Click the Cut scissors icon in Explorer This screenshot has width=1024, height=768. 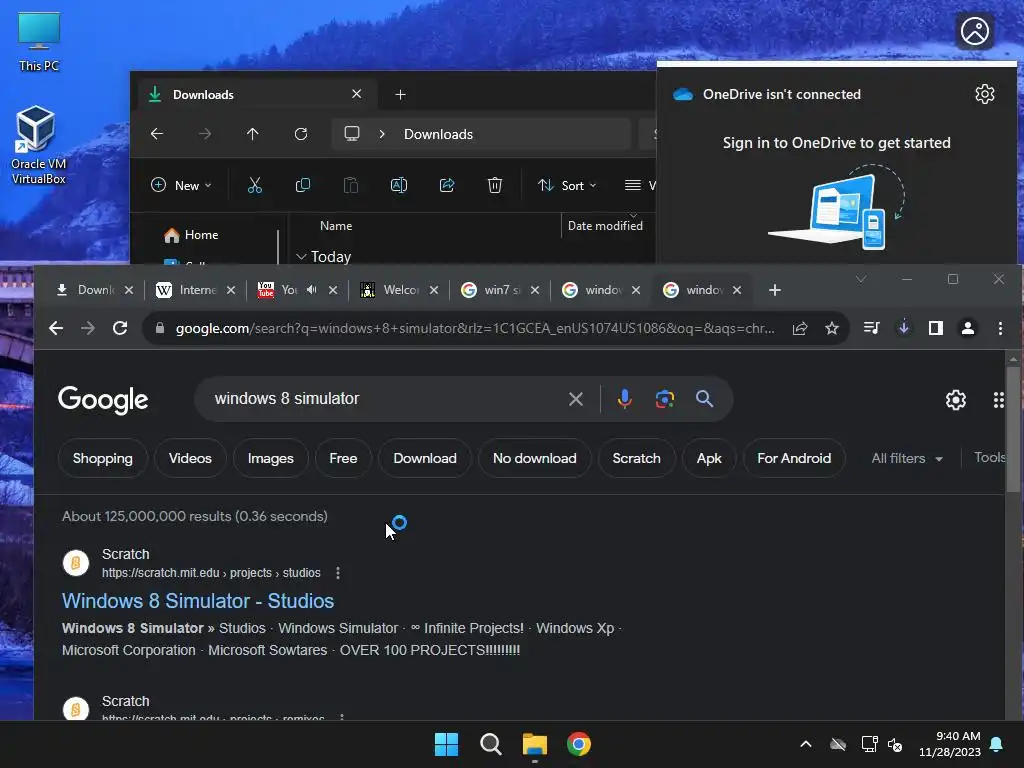click(x=255, y=185)
